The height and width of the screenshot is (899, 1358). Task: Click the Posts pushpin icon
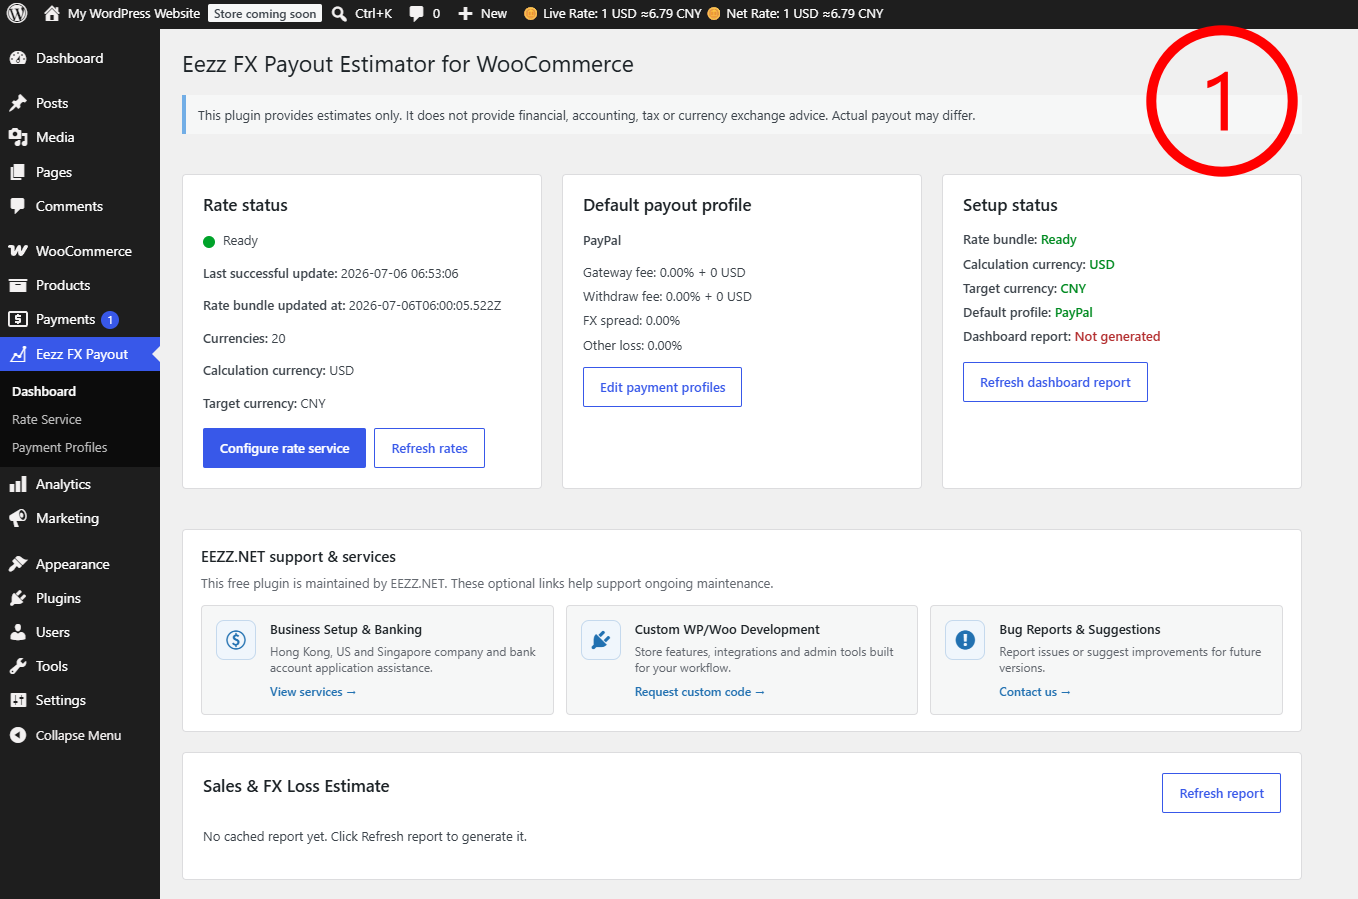click(18, 103)
